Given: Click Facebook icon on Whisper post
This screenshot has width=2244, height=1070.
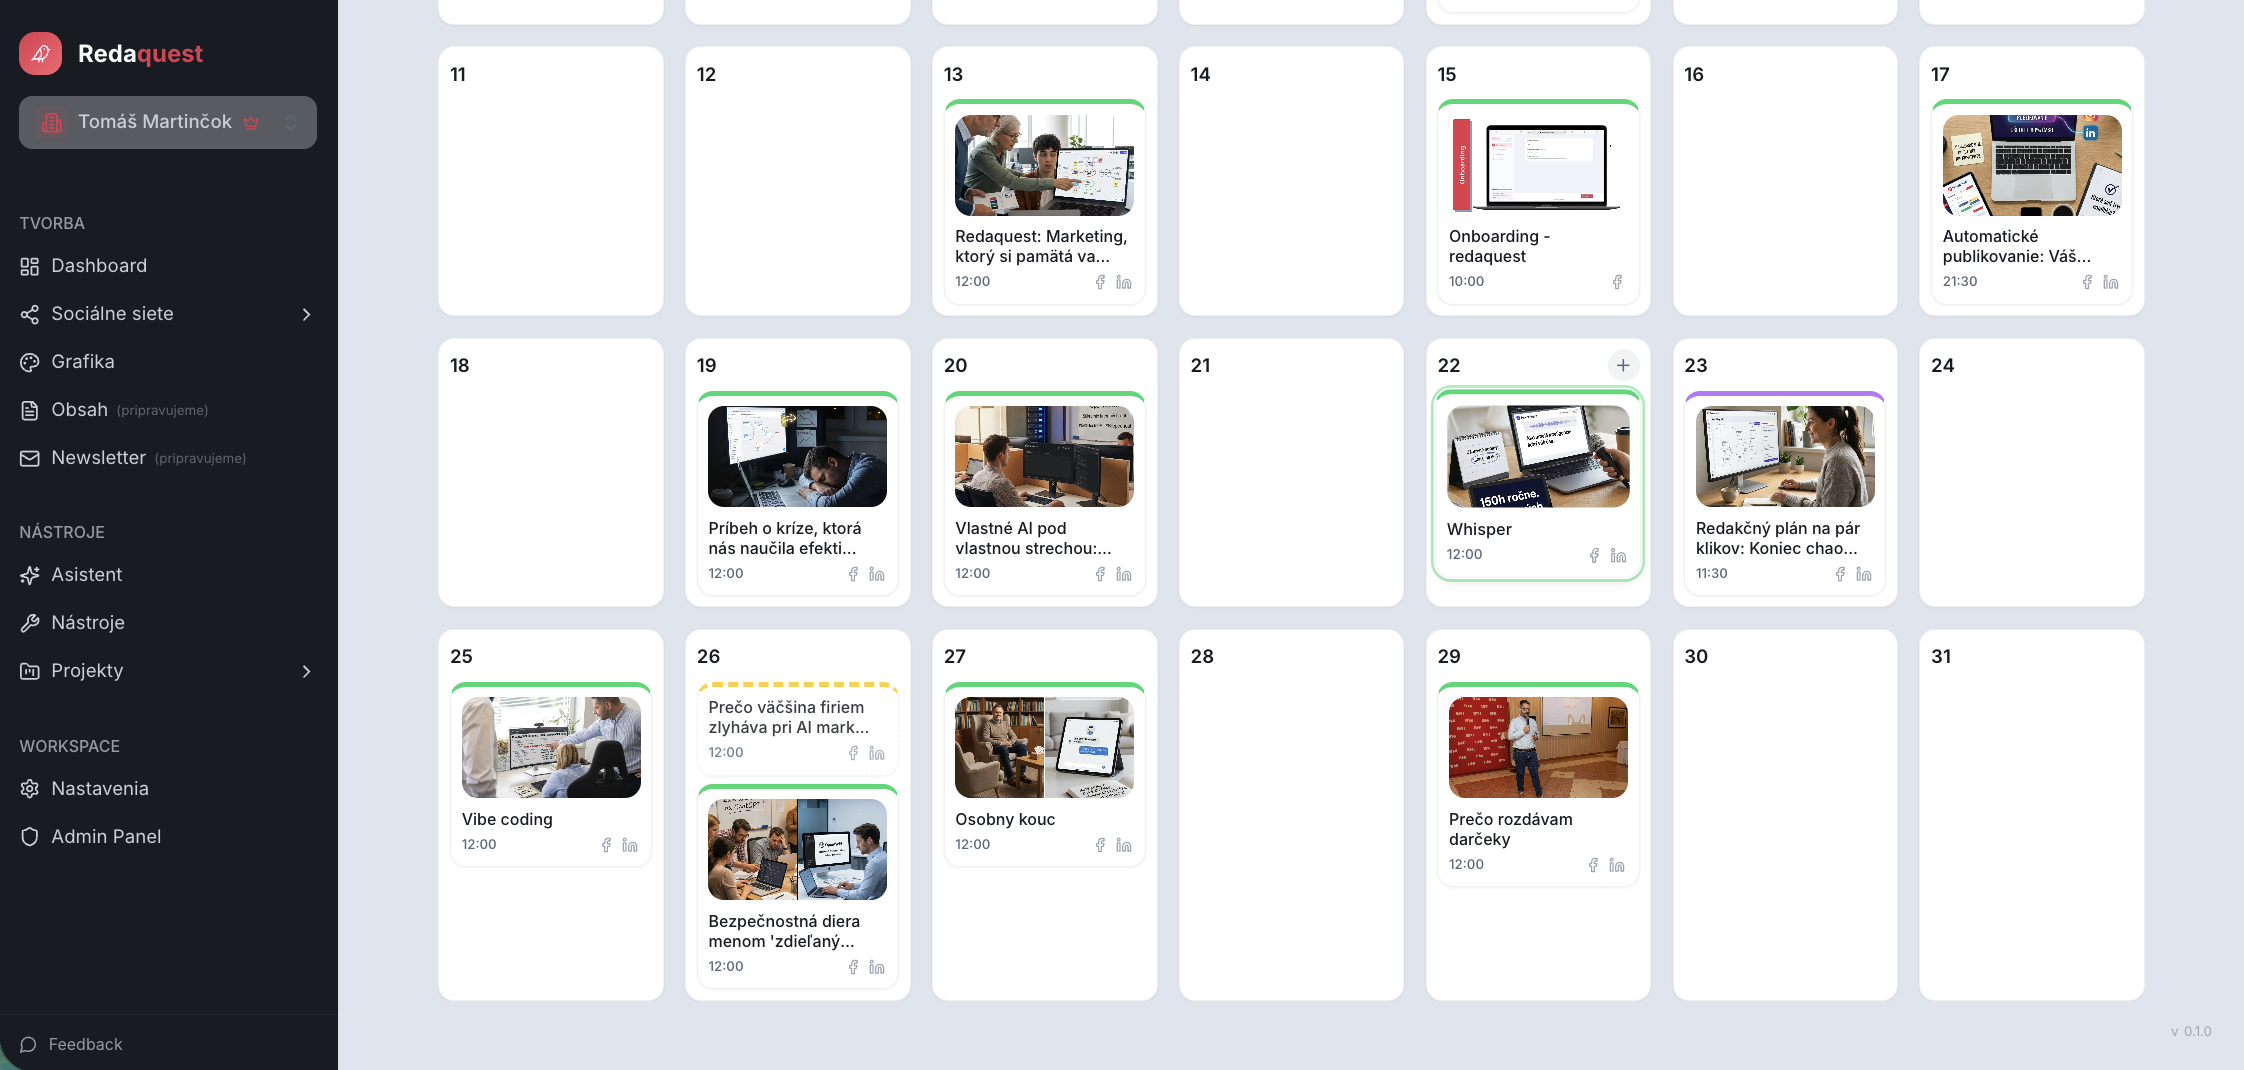Looking at the screenshot, I should point(1594,555).
